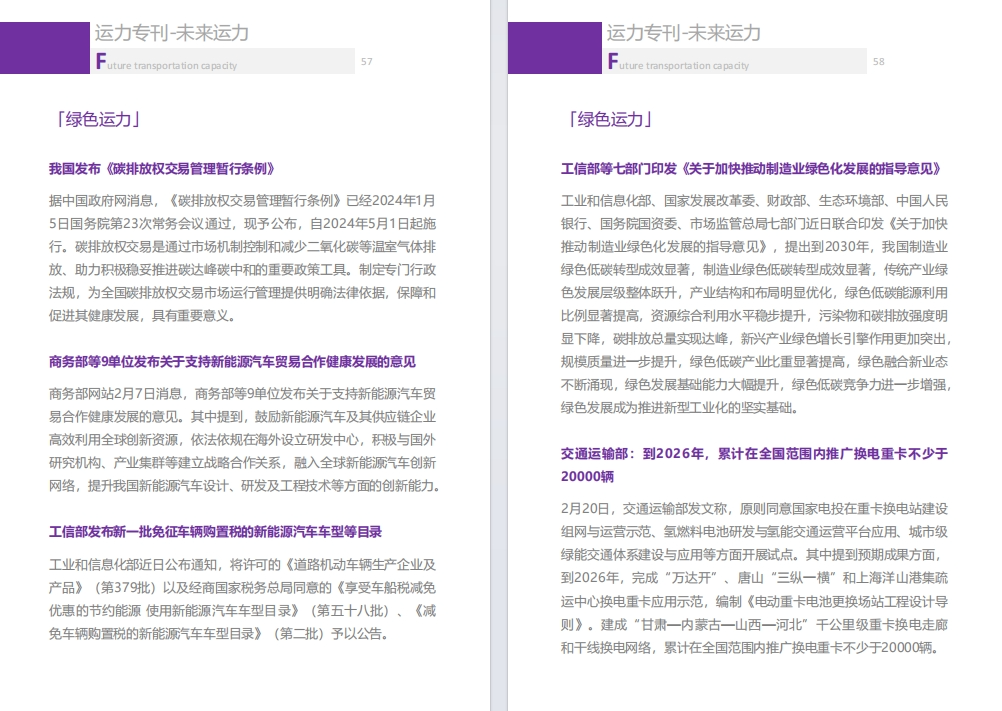Click the line starting 绿色发展成为推进新型工业化
This screenshot has height=711, width=1002.
pyautogui.click(x=680, y=408)
